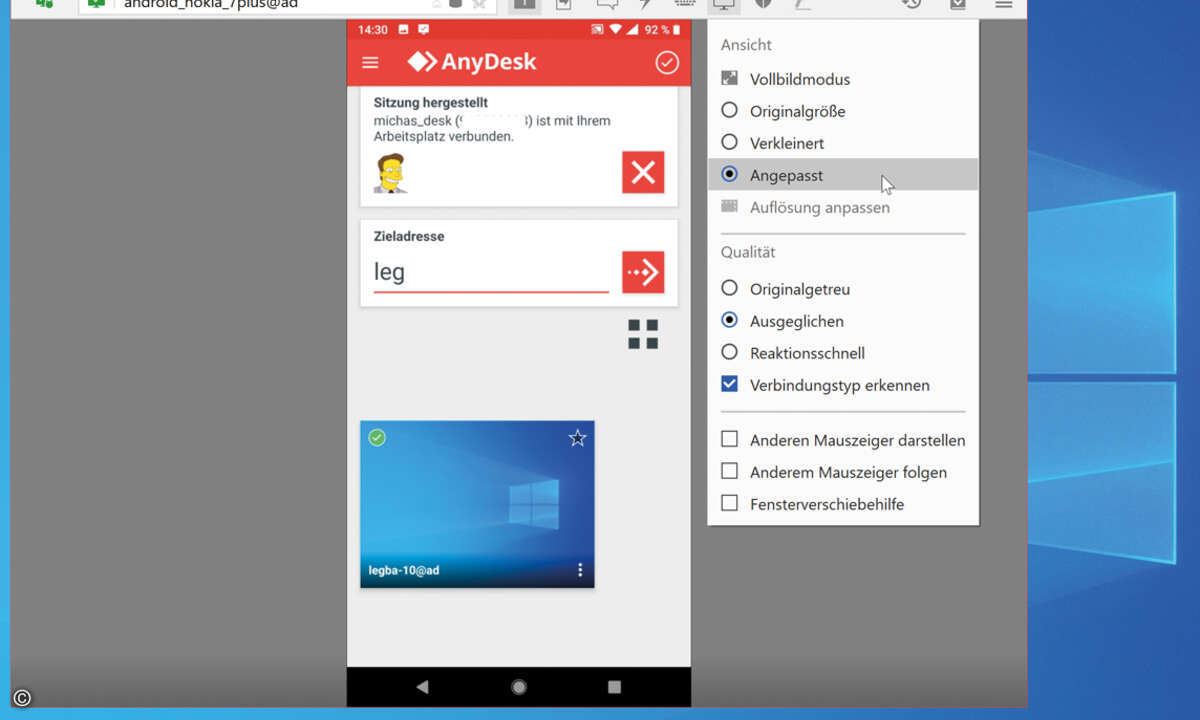Connect using the red arrow button
1200x720 pixels.
tap(643, 272)
